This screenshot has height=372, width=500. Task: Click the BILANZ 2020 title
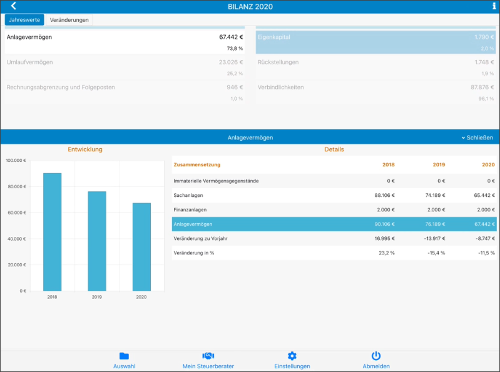[250, 7]
